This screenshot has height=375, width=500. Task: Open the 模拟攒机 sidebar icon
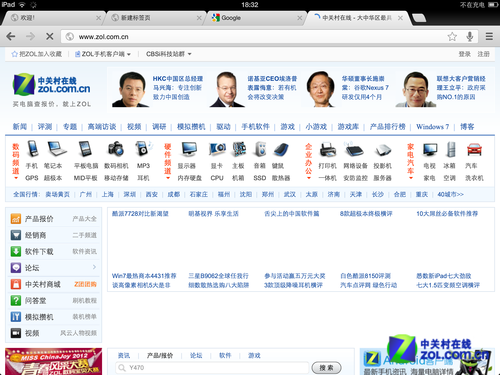[x=16, y=317]
